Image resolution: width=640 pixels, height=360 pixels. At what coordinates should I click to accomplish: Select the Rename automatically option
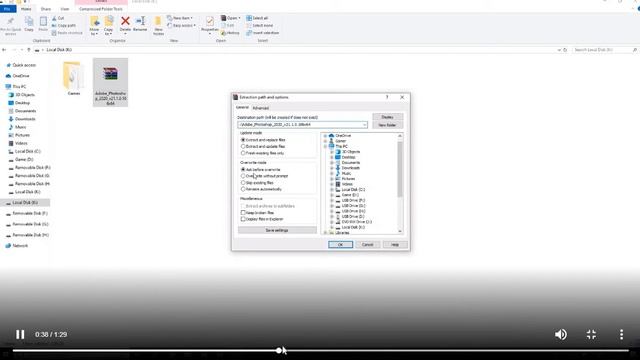pos(243,189)
